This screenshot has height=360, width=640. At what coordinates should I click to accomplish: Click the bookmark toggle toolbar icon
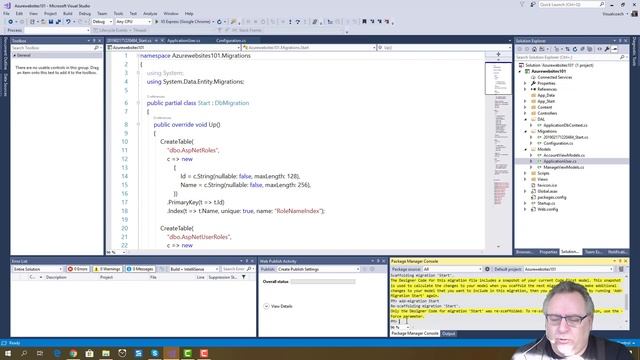click(x=364, y=22)
